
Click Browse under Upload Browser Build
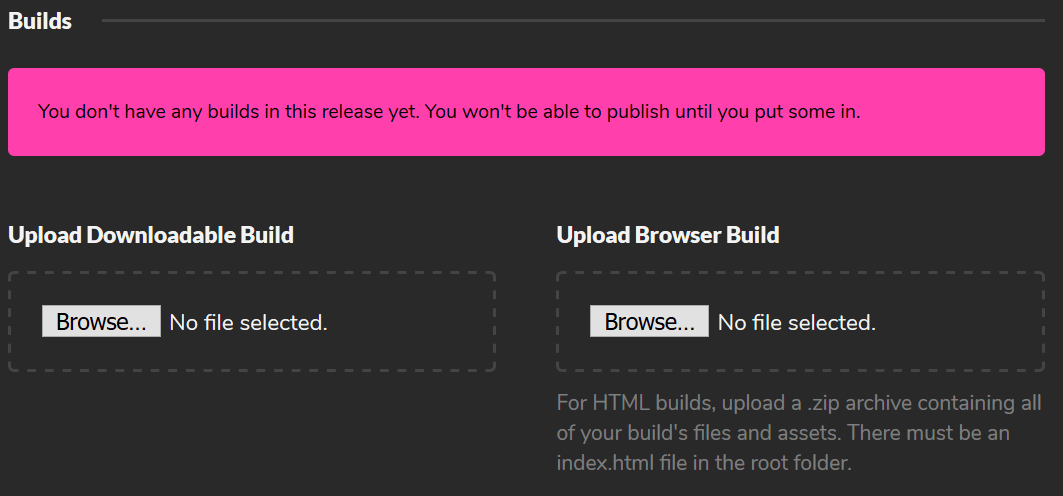click(649, 322)
